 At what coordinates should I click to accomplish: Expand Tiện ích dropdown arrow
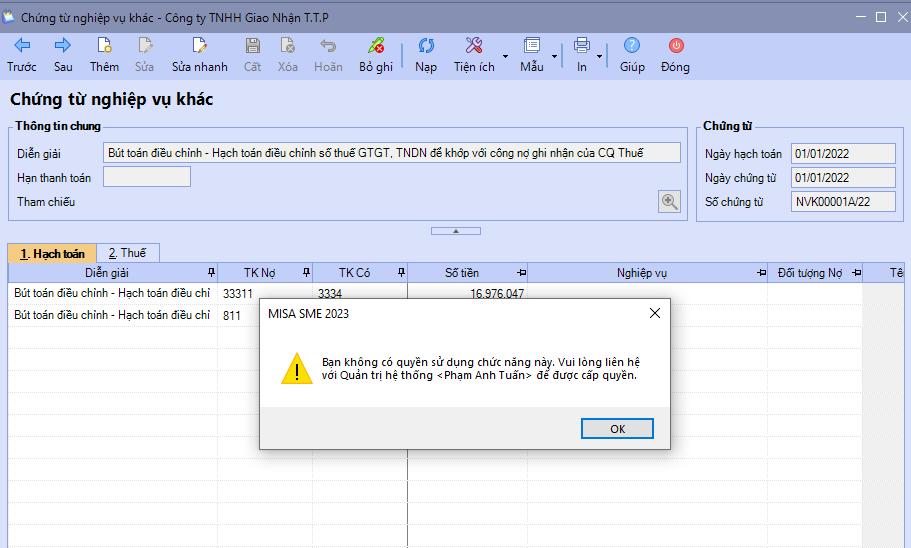coord(505,56)
